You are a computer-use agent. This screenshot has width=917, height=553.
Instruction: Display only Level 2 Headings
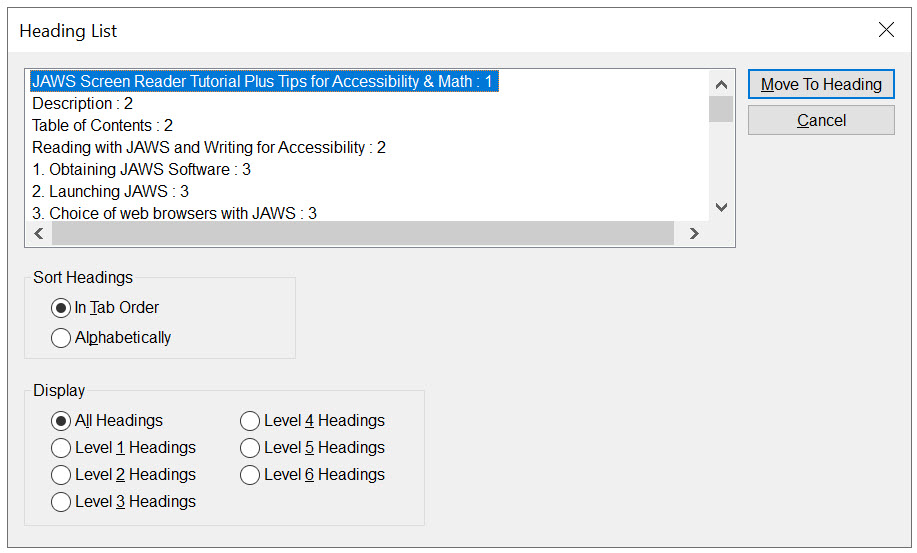point(123,475)
